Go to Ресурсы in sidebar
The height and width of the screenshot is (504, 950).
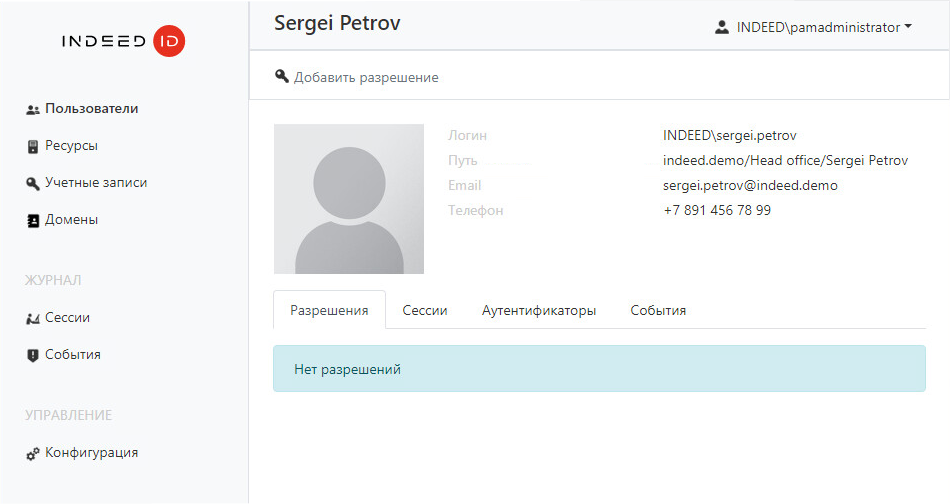[71, 146]
